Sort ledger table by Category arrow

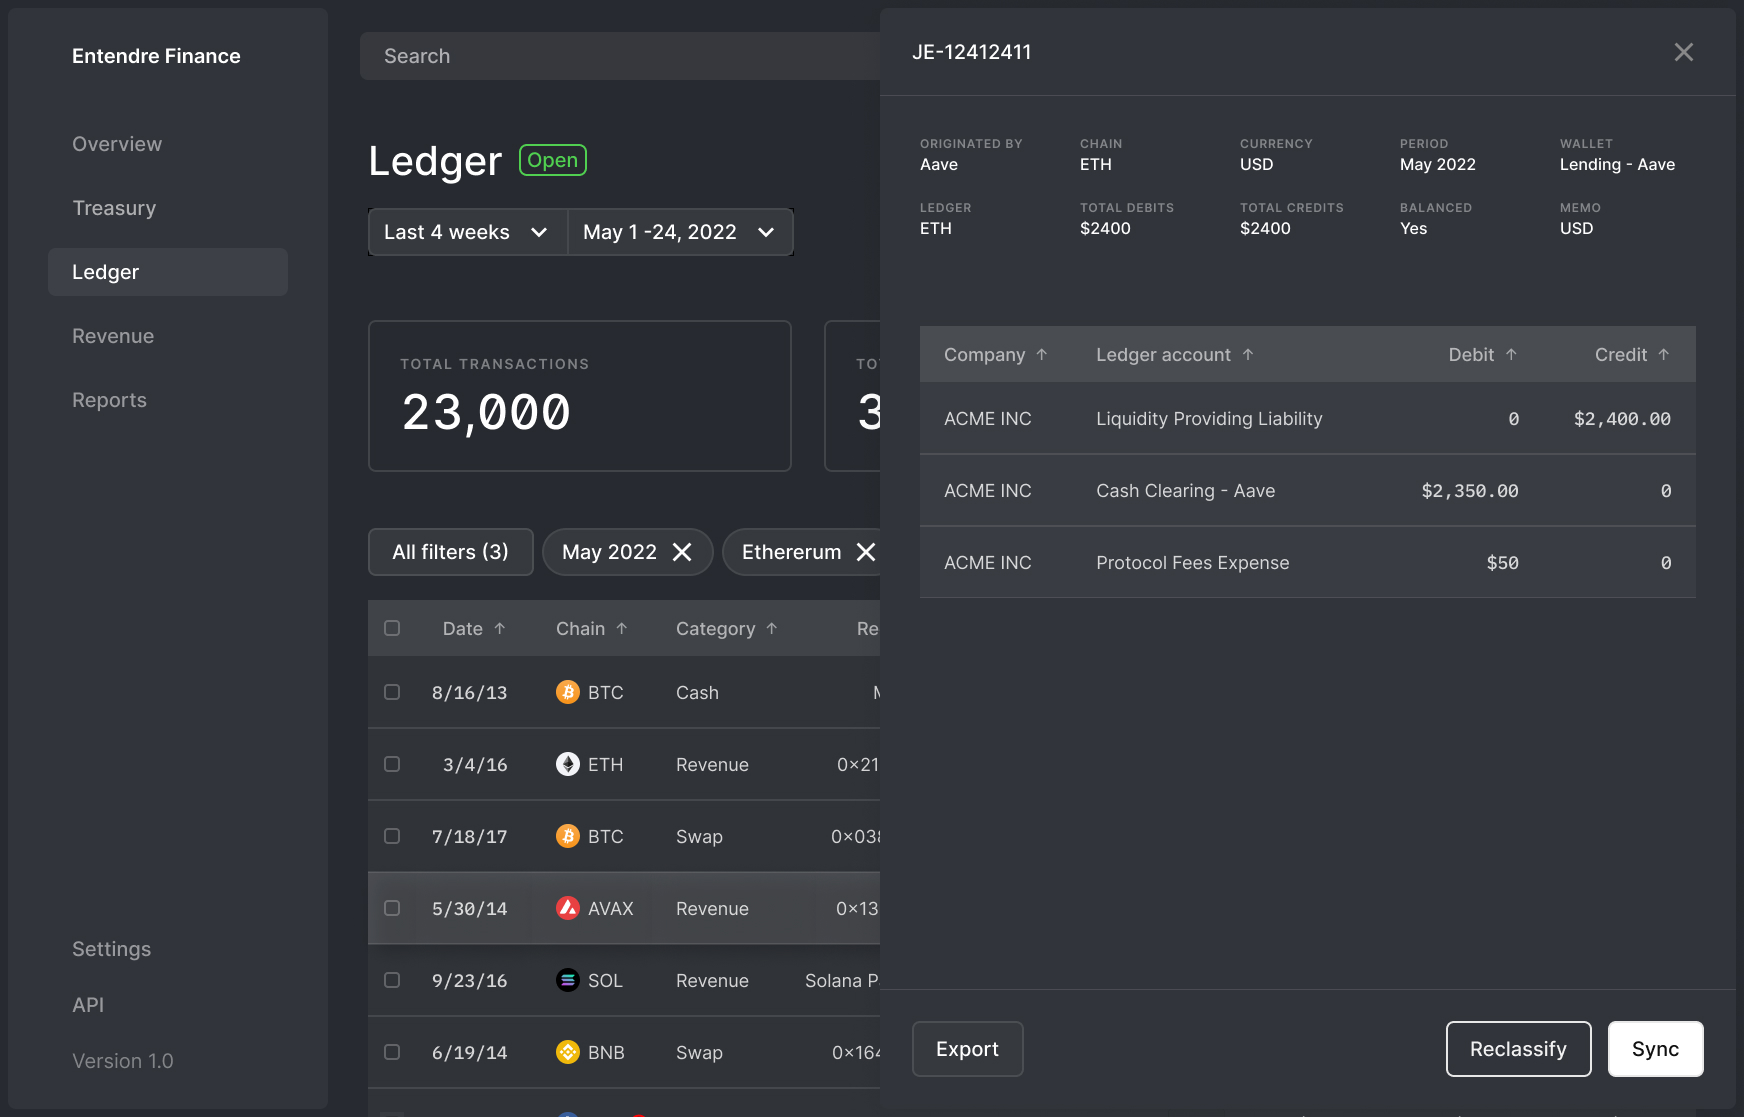[772, 628]
